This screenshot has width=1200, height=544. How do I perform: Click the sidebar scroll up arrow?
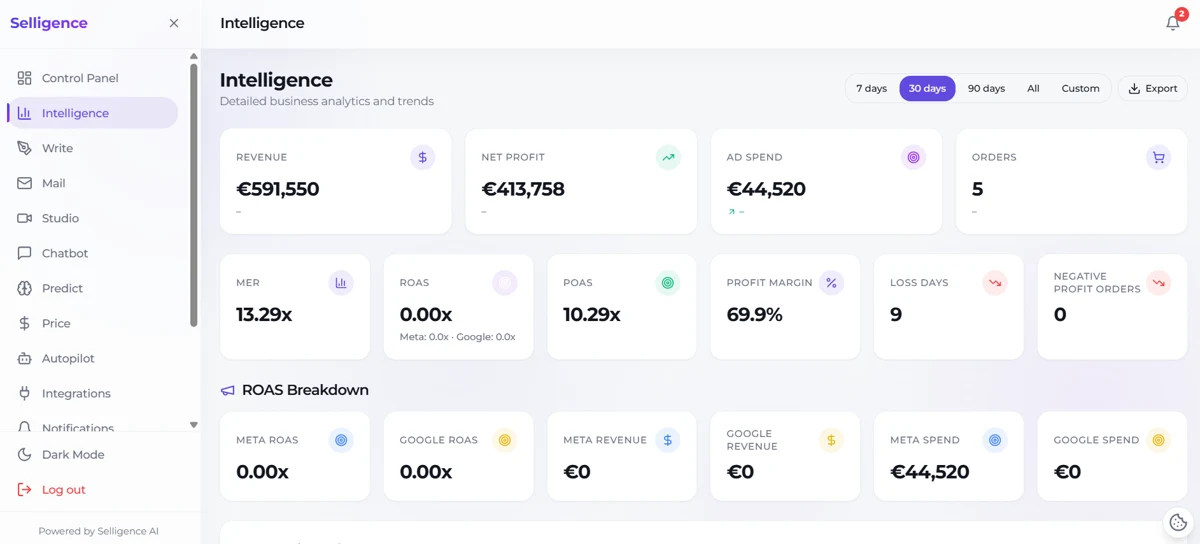pos(194,57)
